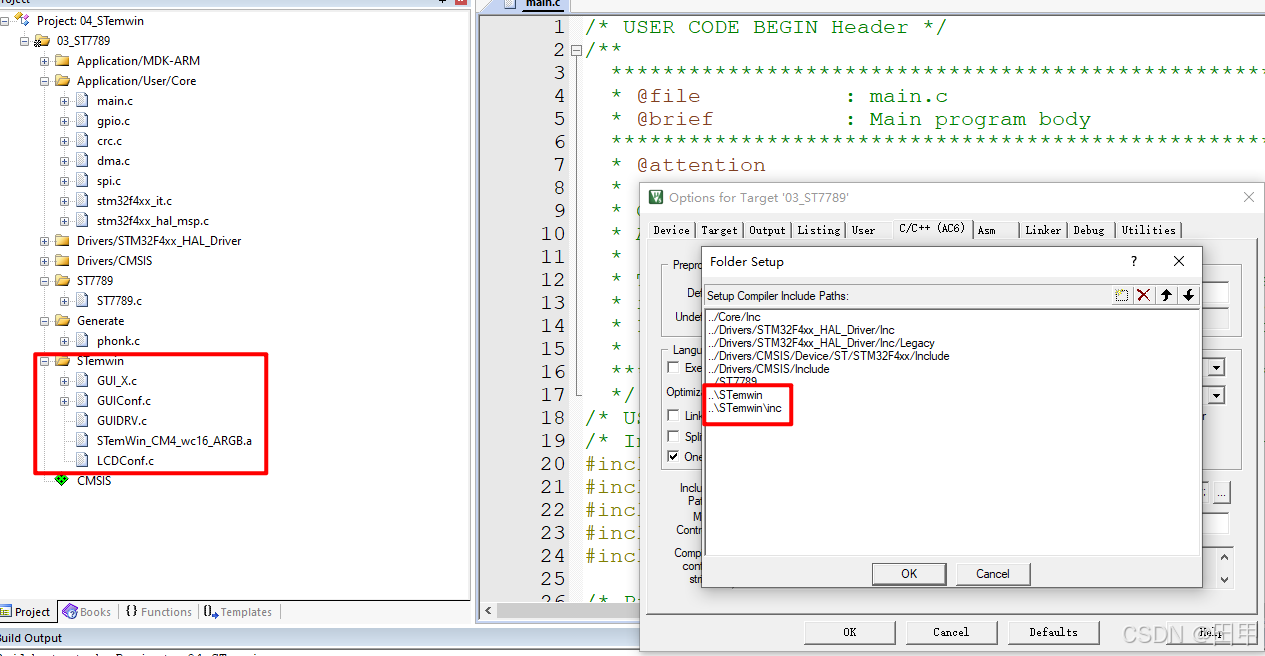
Task: Delete the selected include path with red X
Action: pos(1144,295)
